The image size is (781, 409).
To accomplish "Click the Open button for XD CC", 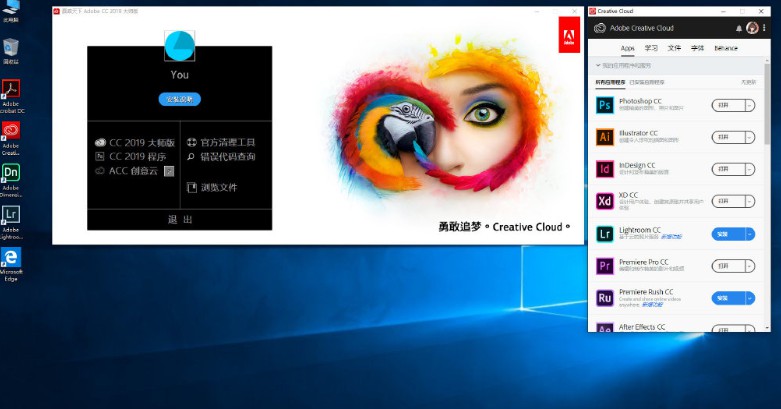I will click(x=728, y=201).
